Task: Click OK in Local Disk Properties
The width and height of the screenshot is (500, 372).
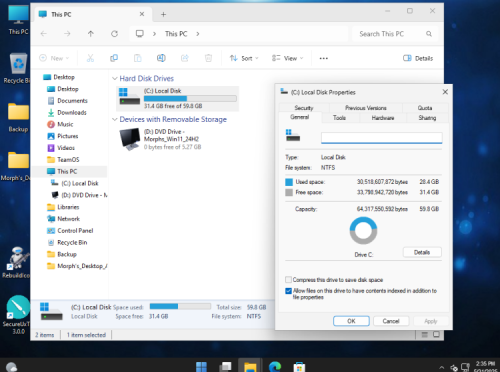Action: click(351, 321)
